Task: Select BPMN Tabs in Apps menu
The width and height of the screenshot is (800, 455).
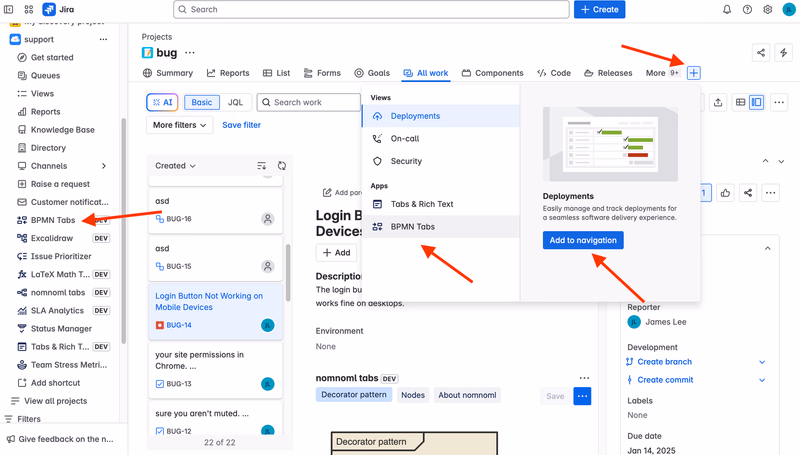Action: (441, 226)
